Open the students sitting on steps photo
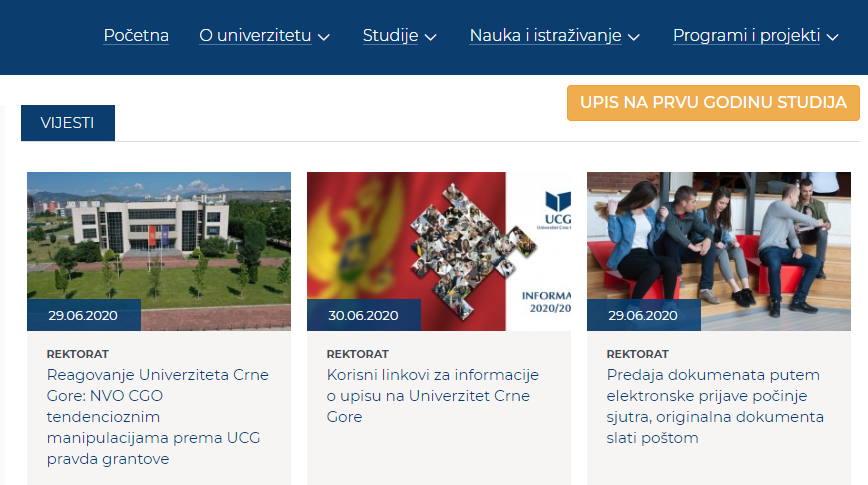The image size is (868, 485). 719,251
